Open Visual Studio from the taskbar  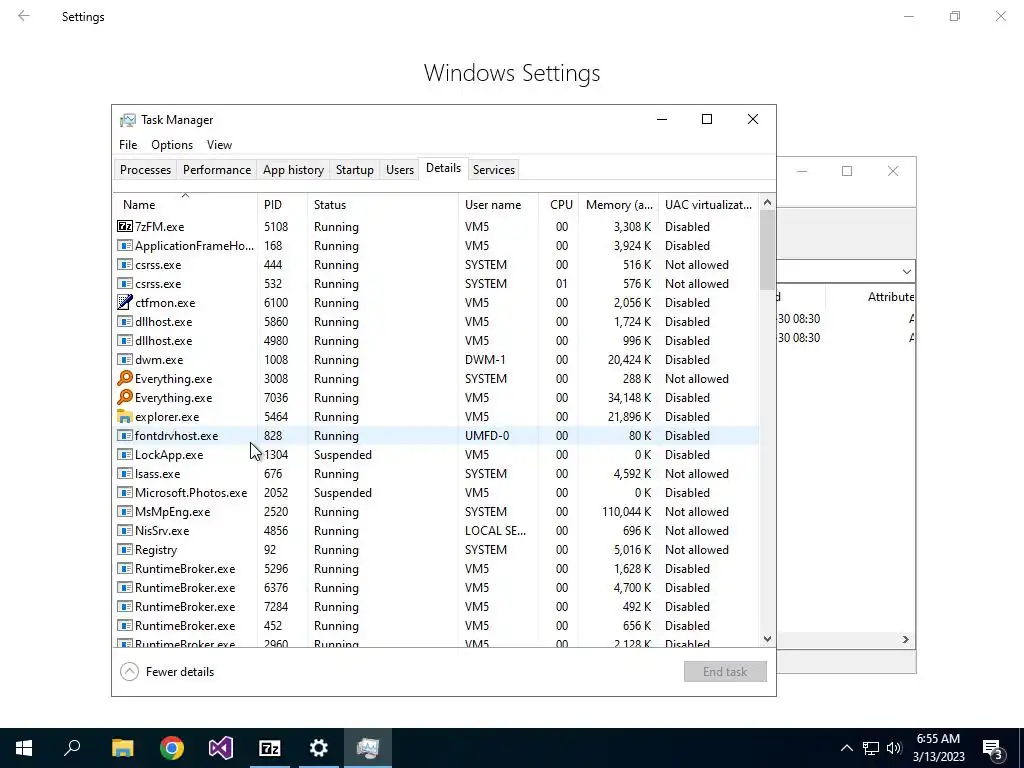point(221,748)
